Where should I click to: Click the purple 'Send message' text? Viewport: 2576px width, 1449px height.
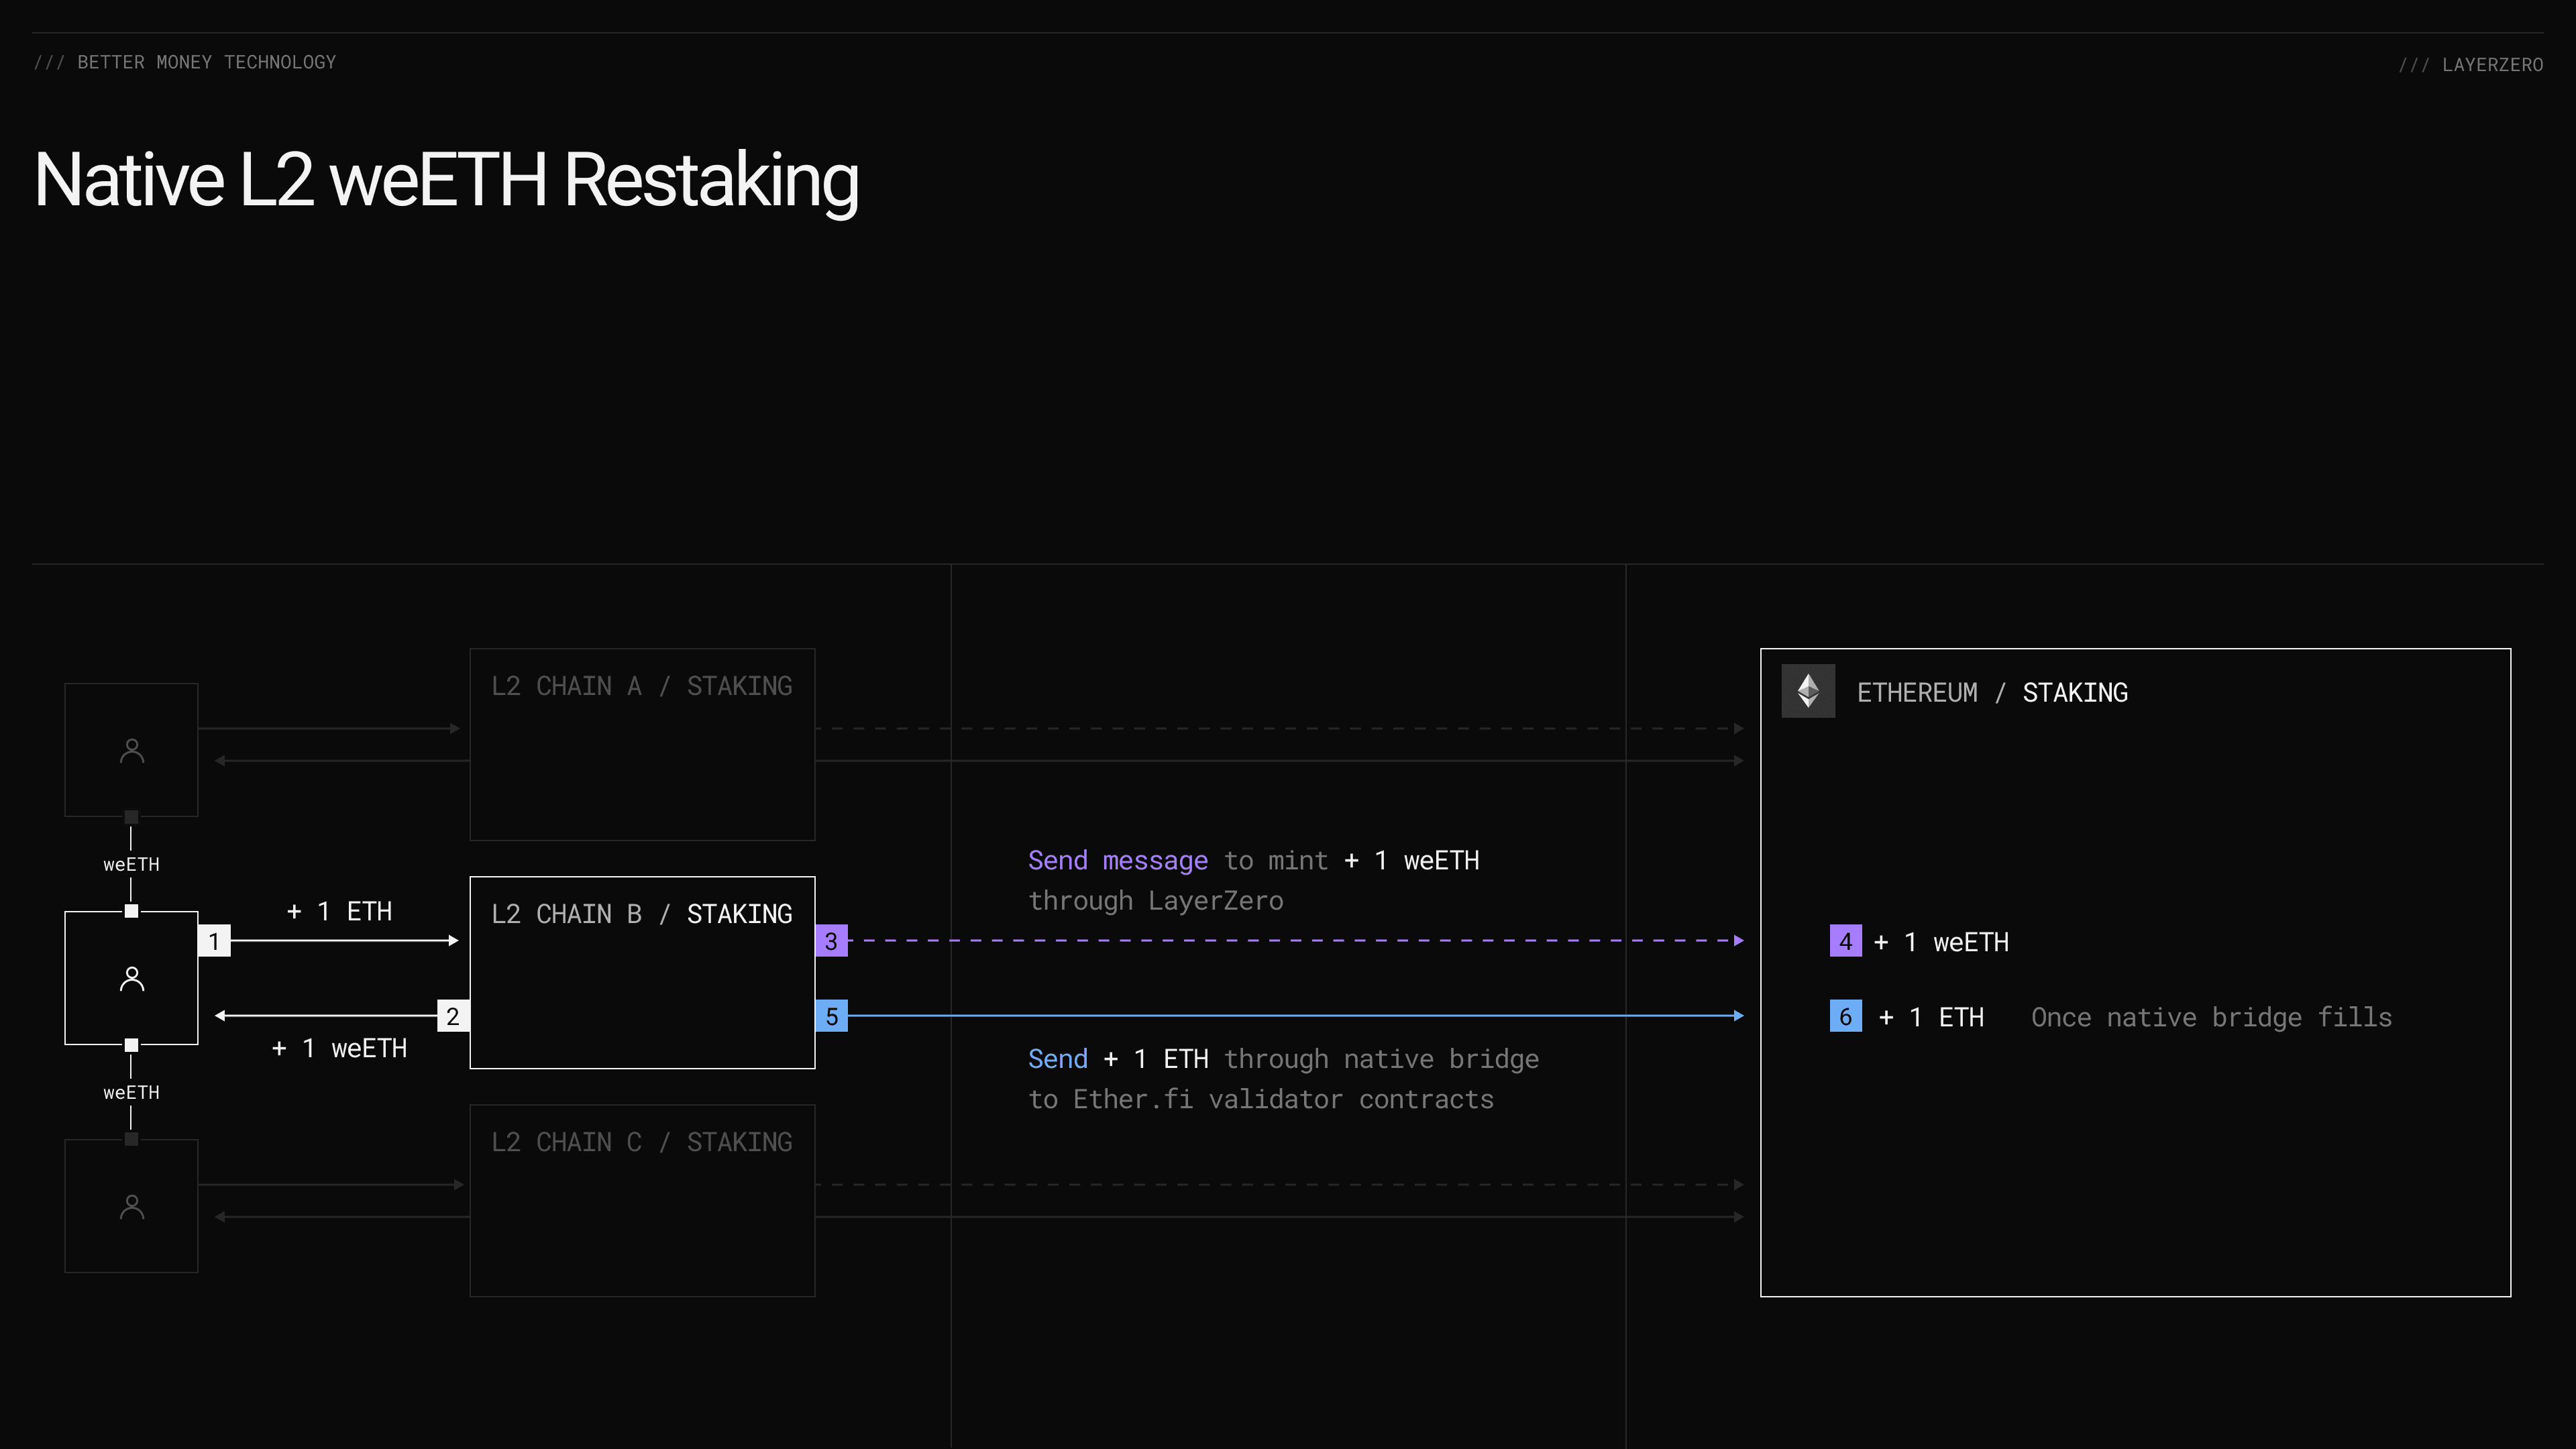pyautogui.click(x=1117, y=861)
